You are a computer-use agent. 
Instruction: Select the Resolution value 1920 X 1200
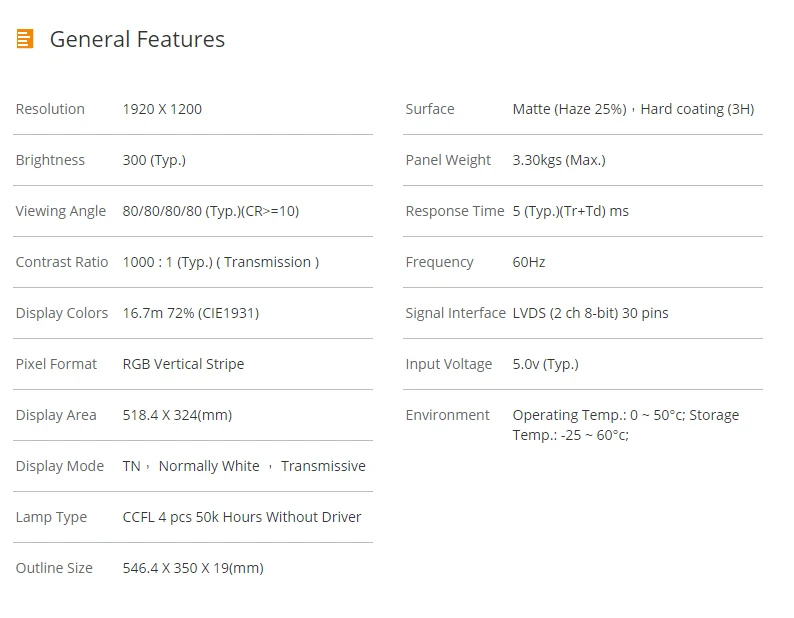[162, 109]
